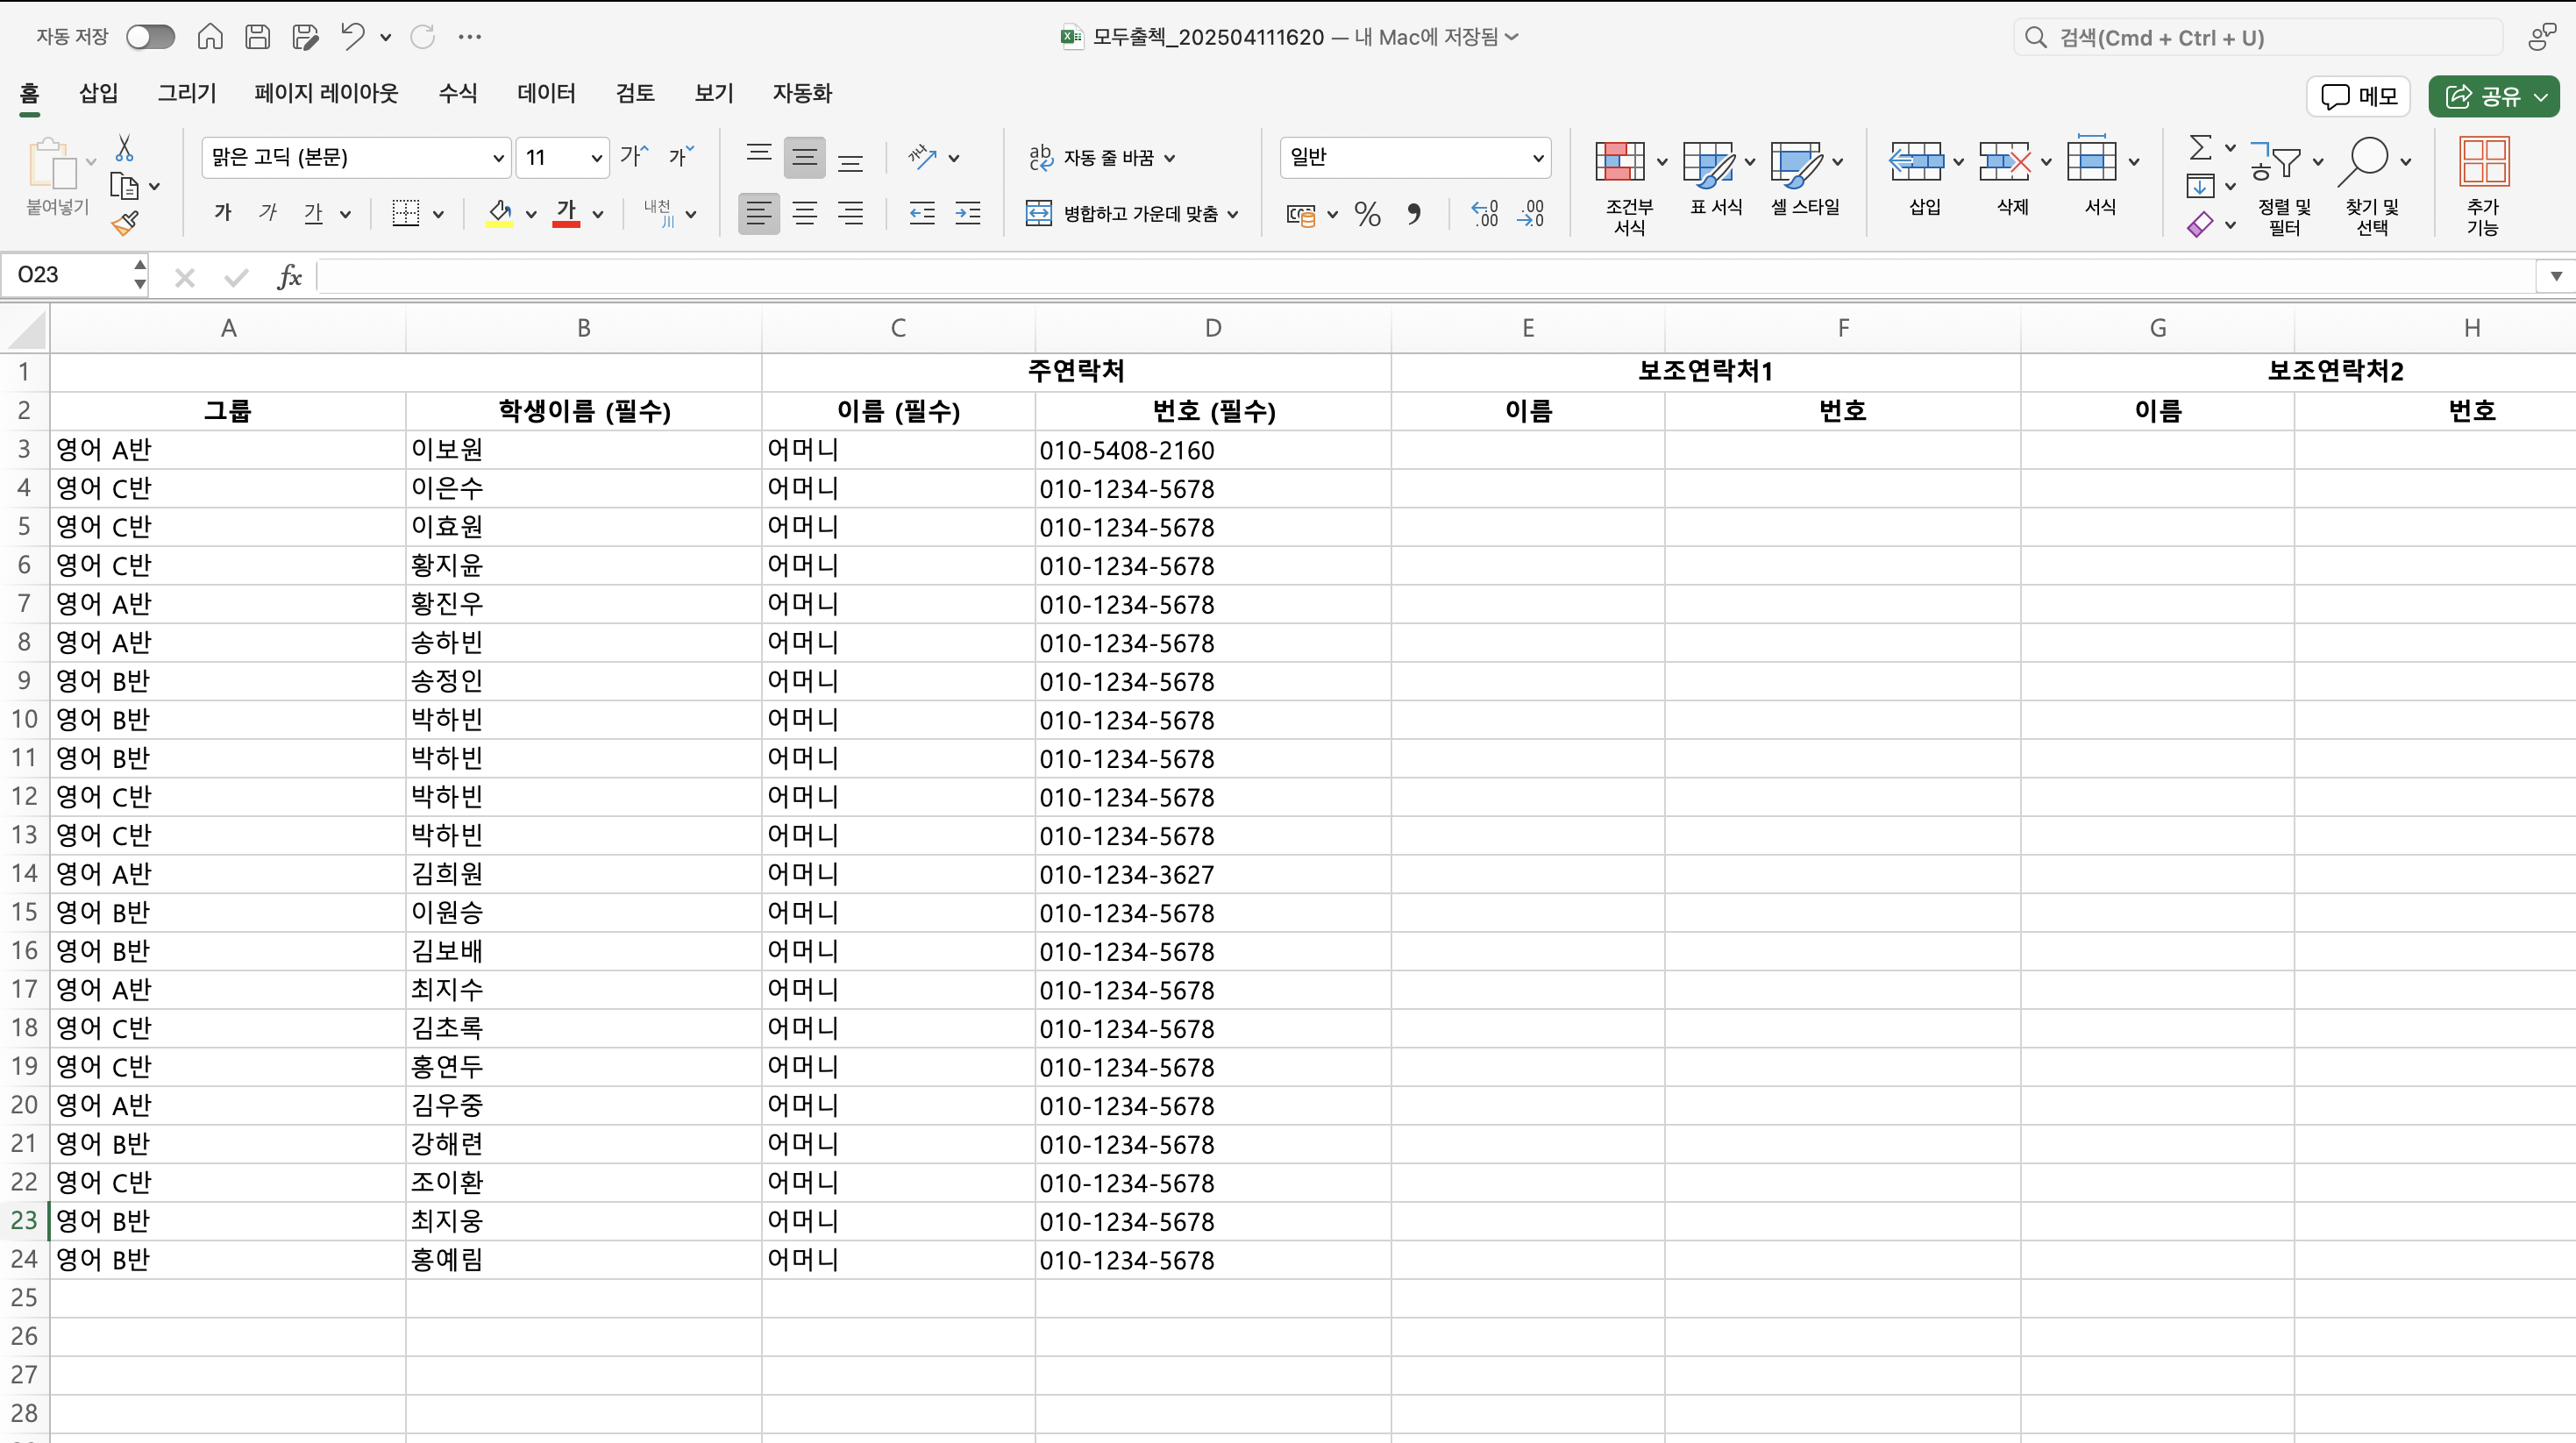The height and width of the screenshot is (1443, 2576).
Task: Expand the formula bar chevron
Action: point(2555,275)
